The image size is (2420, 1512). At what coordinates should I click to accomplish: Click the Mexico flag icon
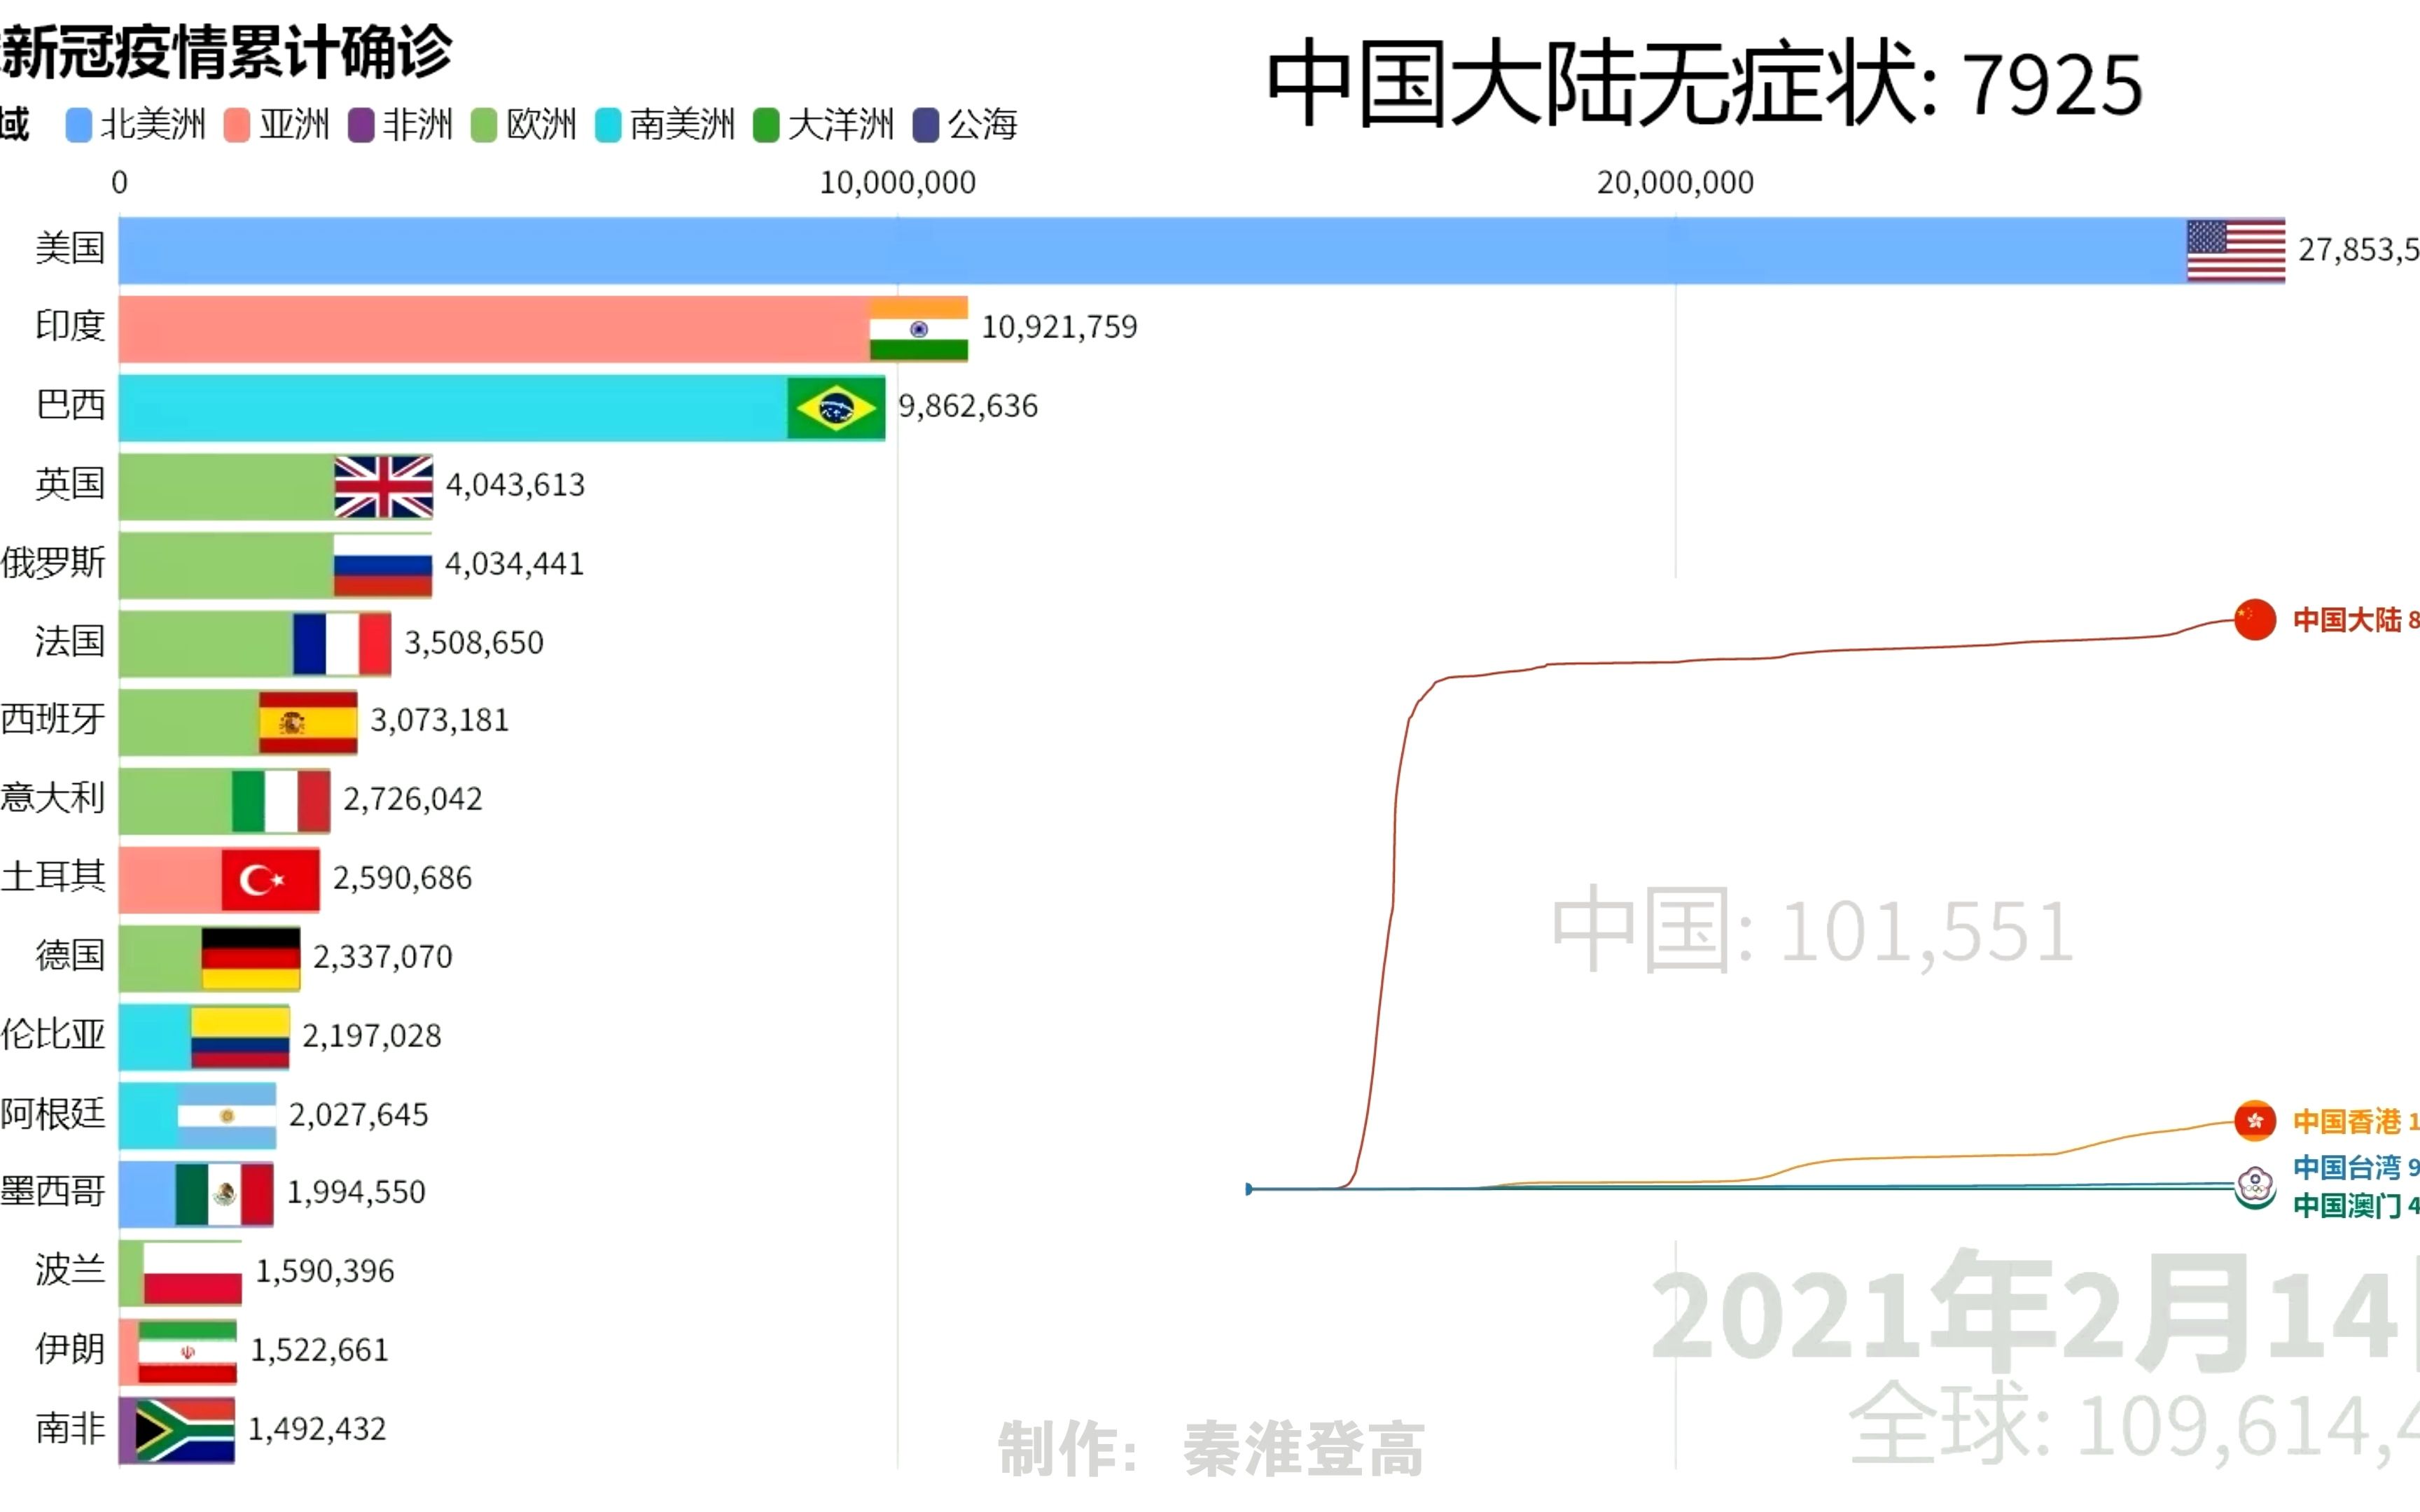coord(224,1194)
